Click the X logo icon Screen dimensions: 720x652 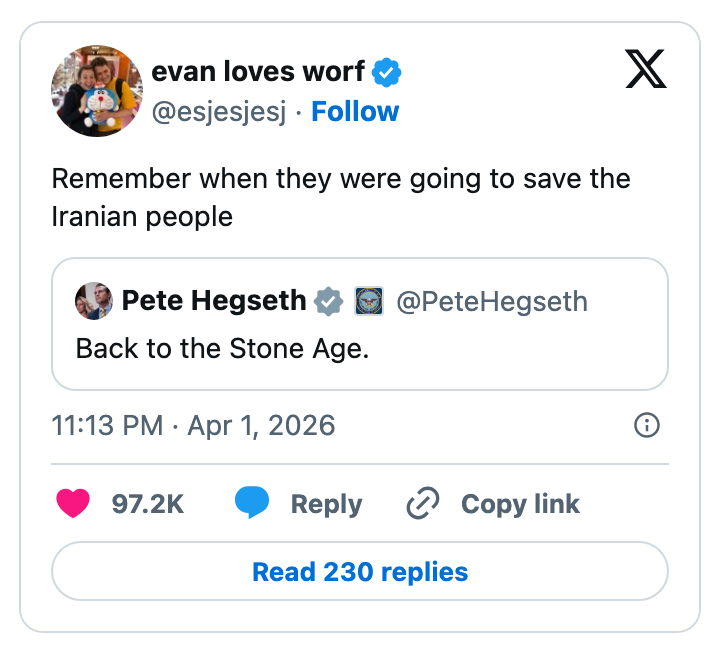[646, 68]
